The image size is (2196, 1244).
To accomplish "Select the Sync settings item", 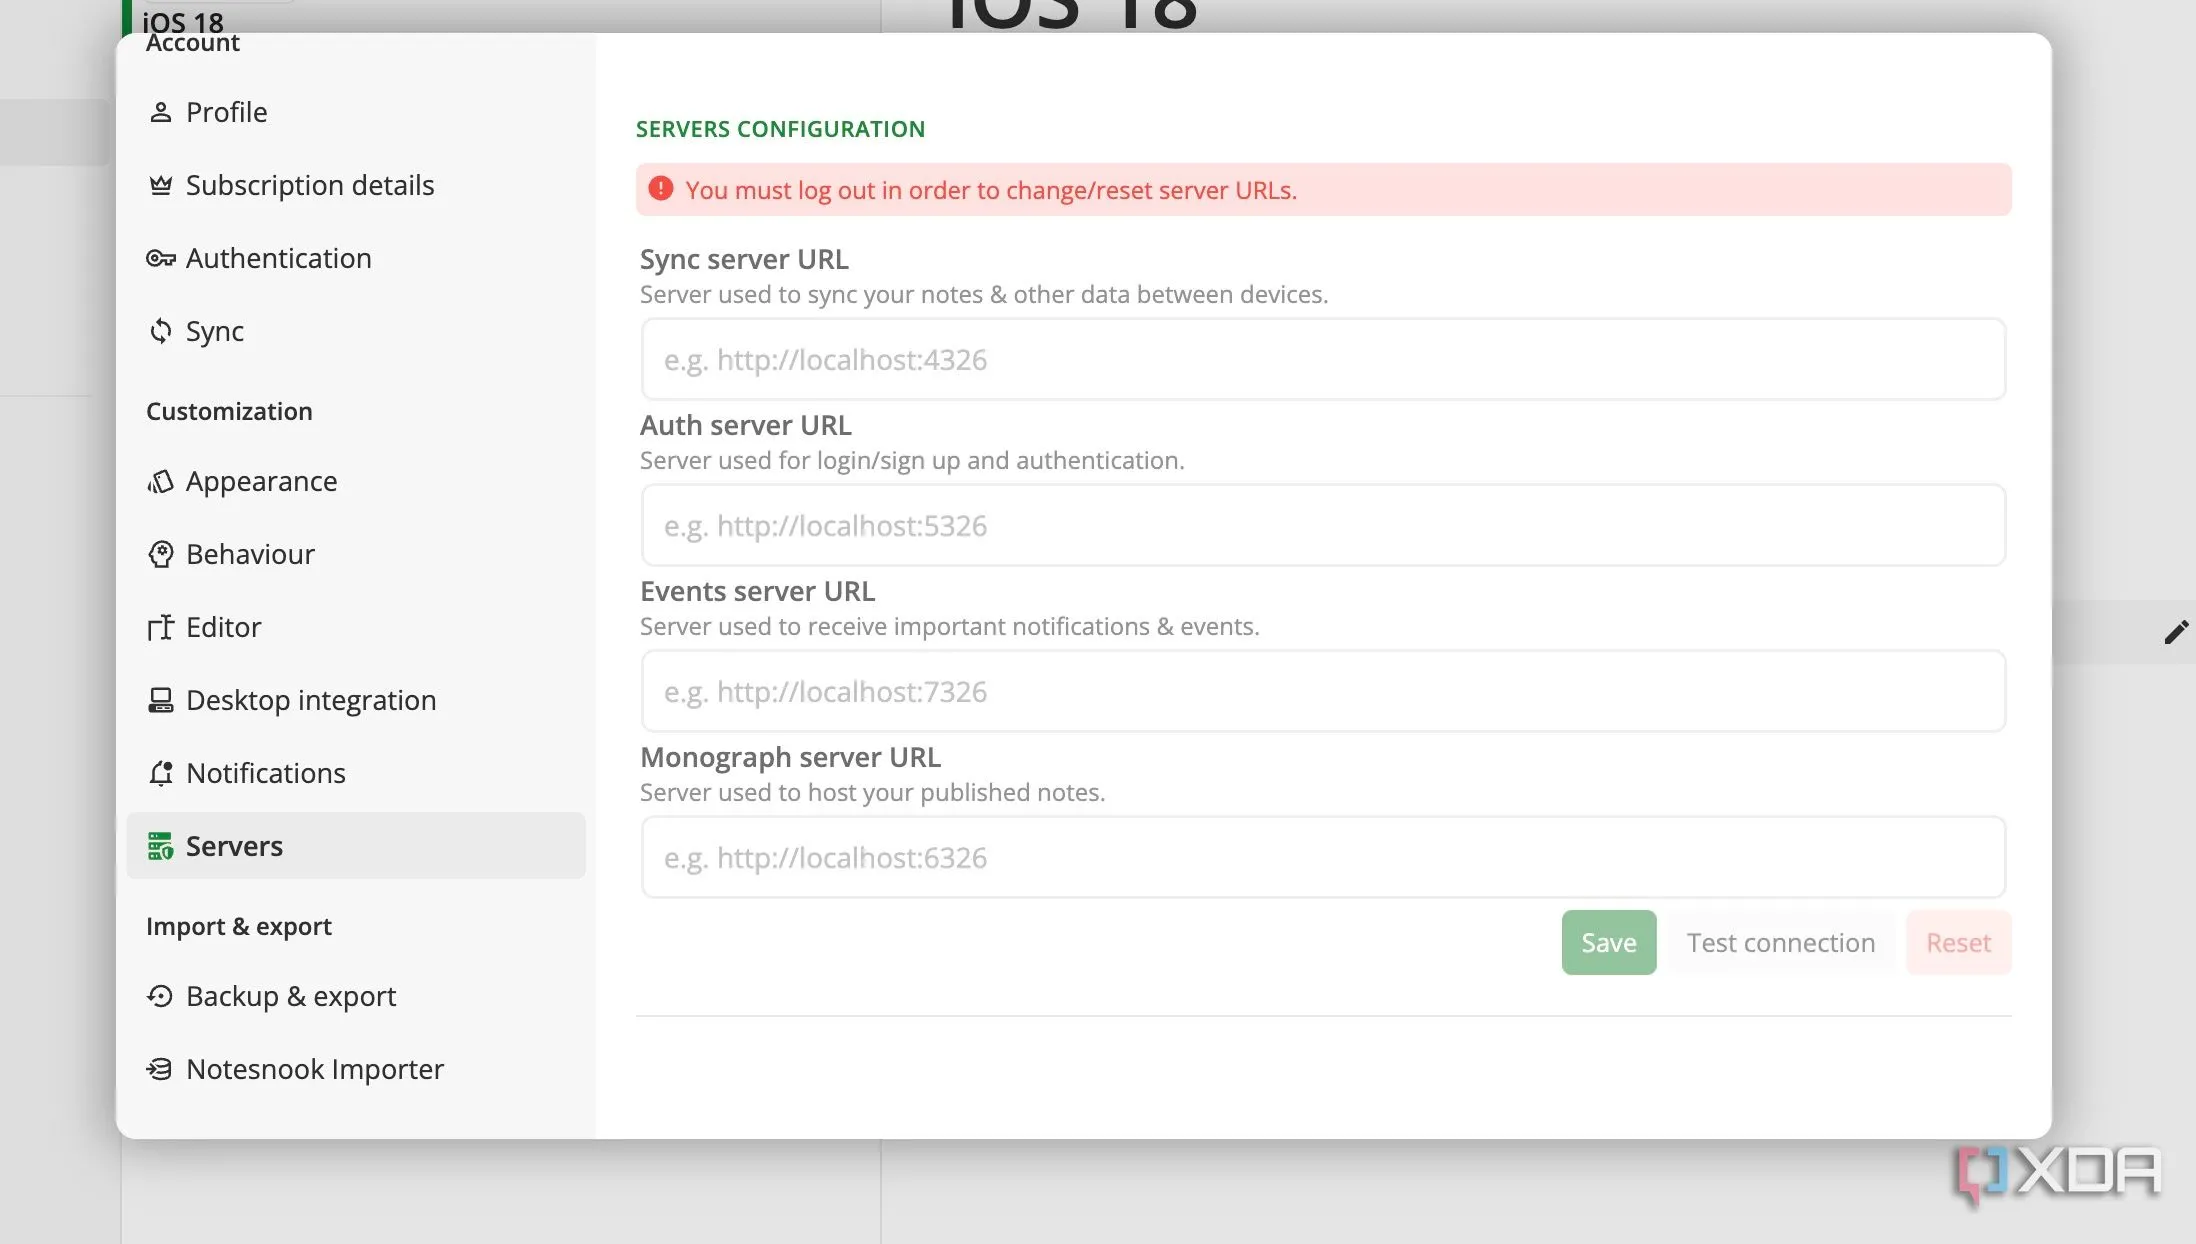I will (x=356, y=331).
